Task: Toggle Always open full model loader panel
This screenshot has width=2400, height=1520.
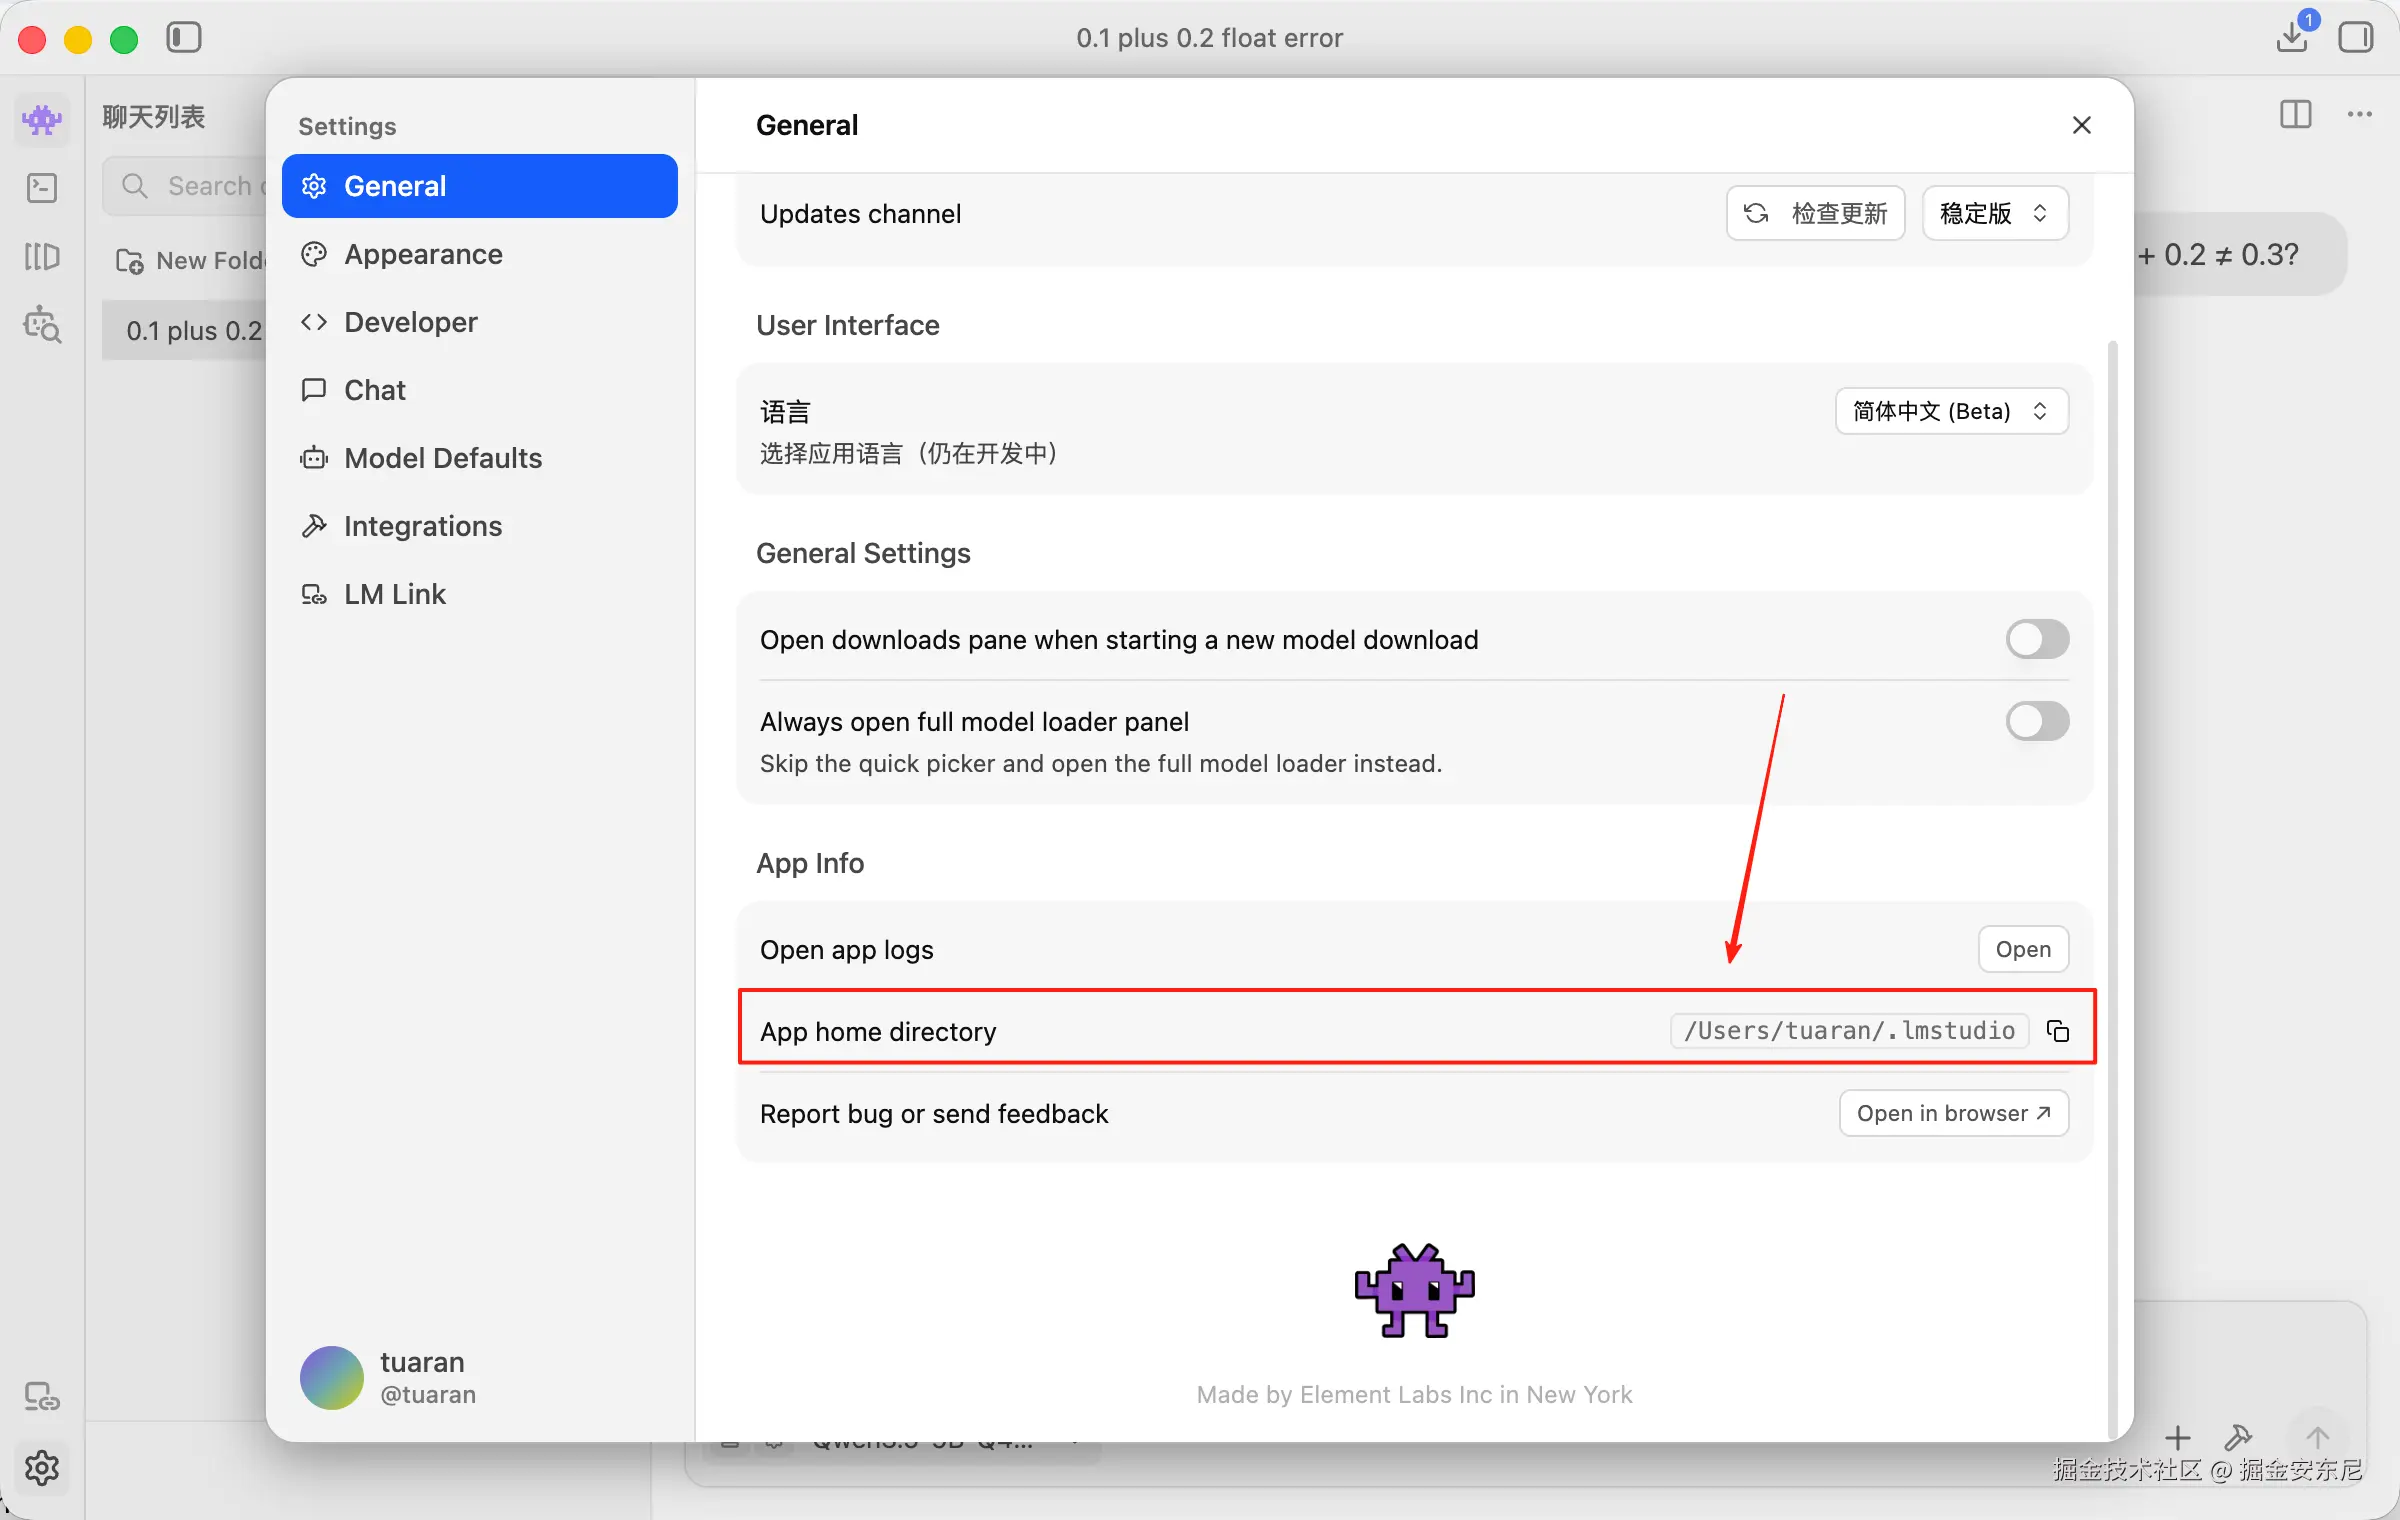Action: point(2037,721)
